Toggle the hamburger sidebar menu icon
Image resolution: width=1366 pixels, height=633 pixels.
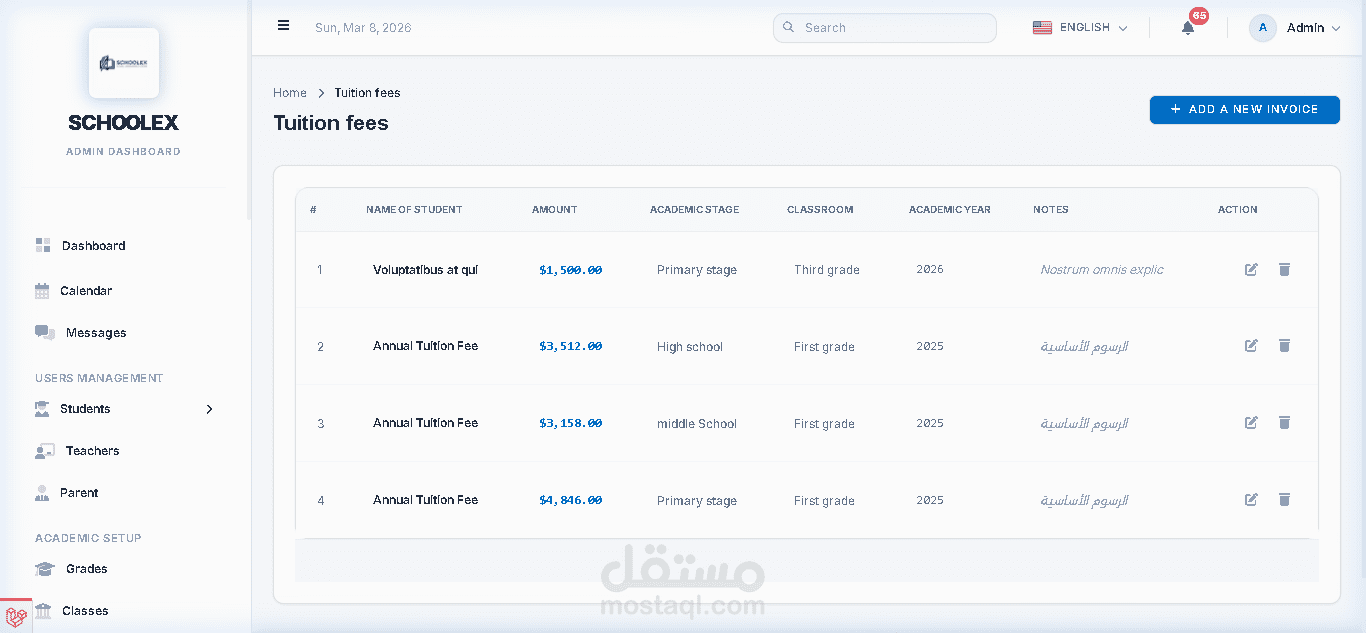284,26
